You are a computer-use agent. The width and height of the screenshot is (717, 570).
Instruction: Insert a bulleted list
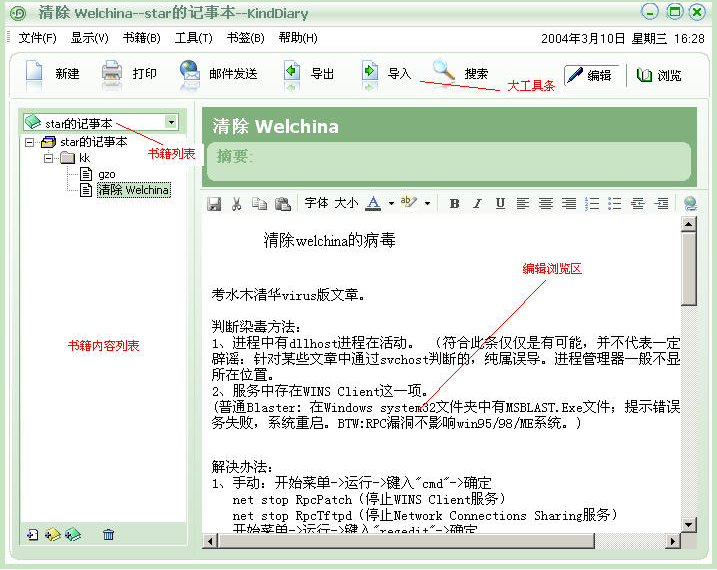[x=615, y=204]
